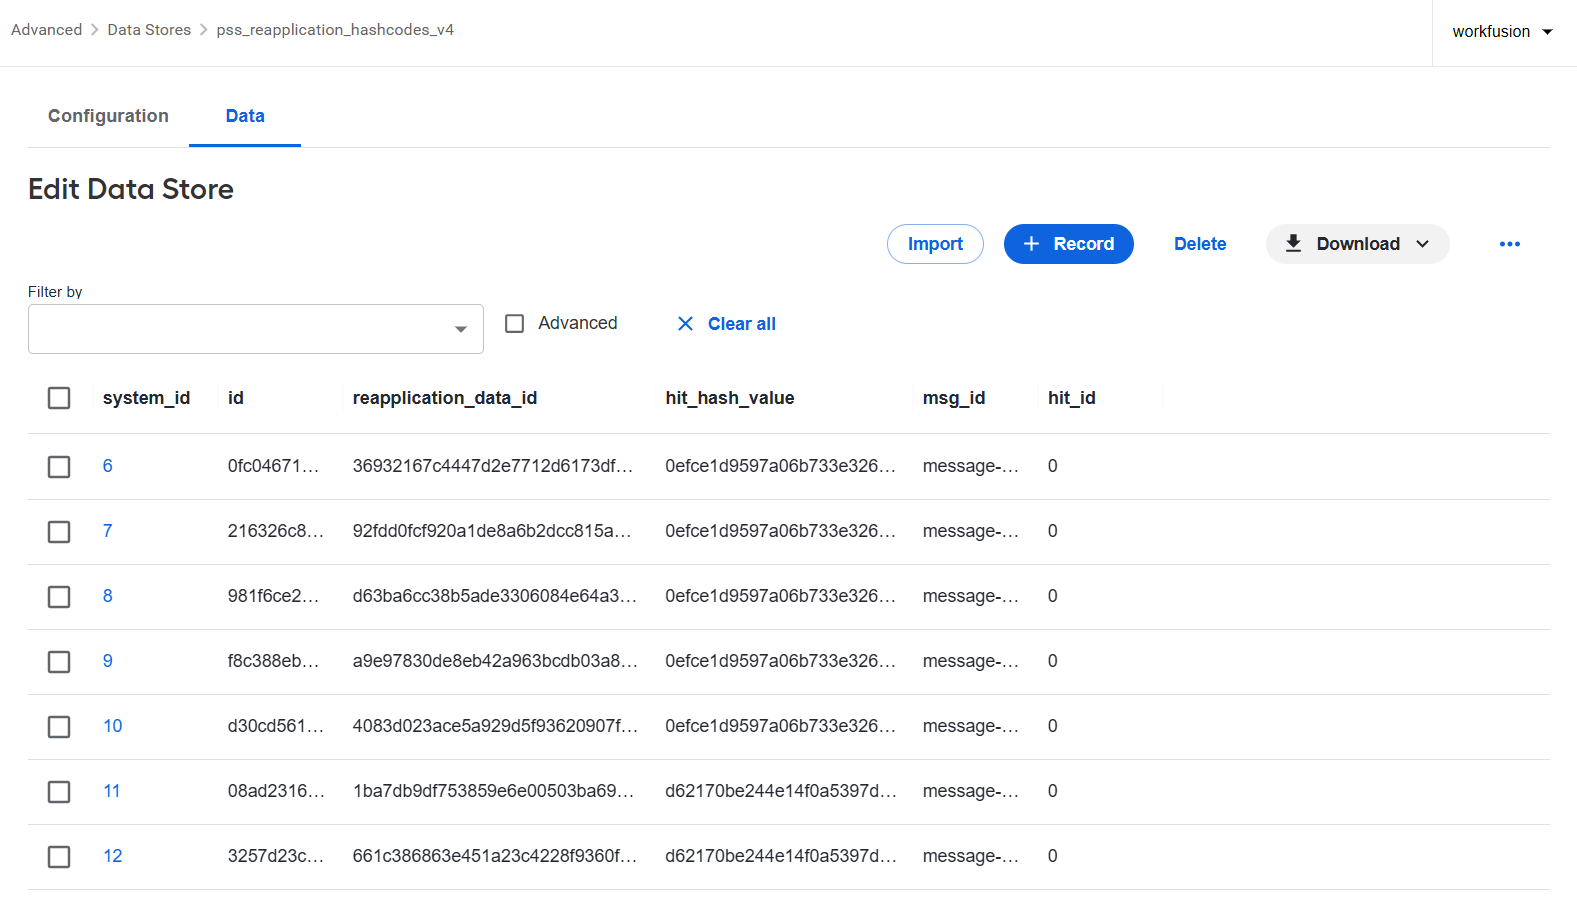Mark the checkbox for row 10
Screen dimensions: 1577x909
coord(59,727)
